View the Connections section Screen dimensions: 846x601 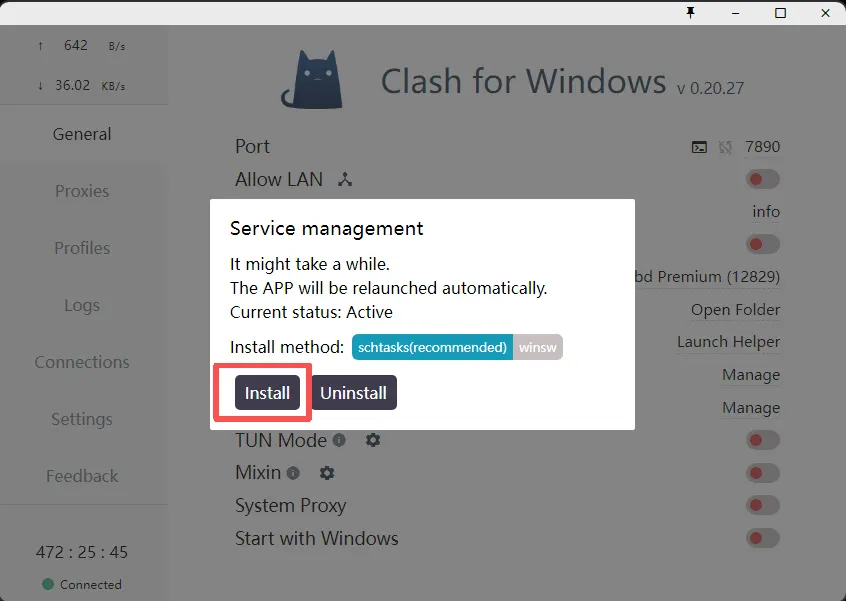click(82, 362)
